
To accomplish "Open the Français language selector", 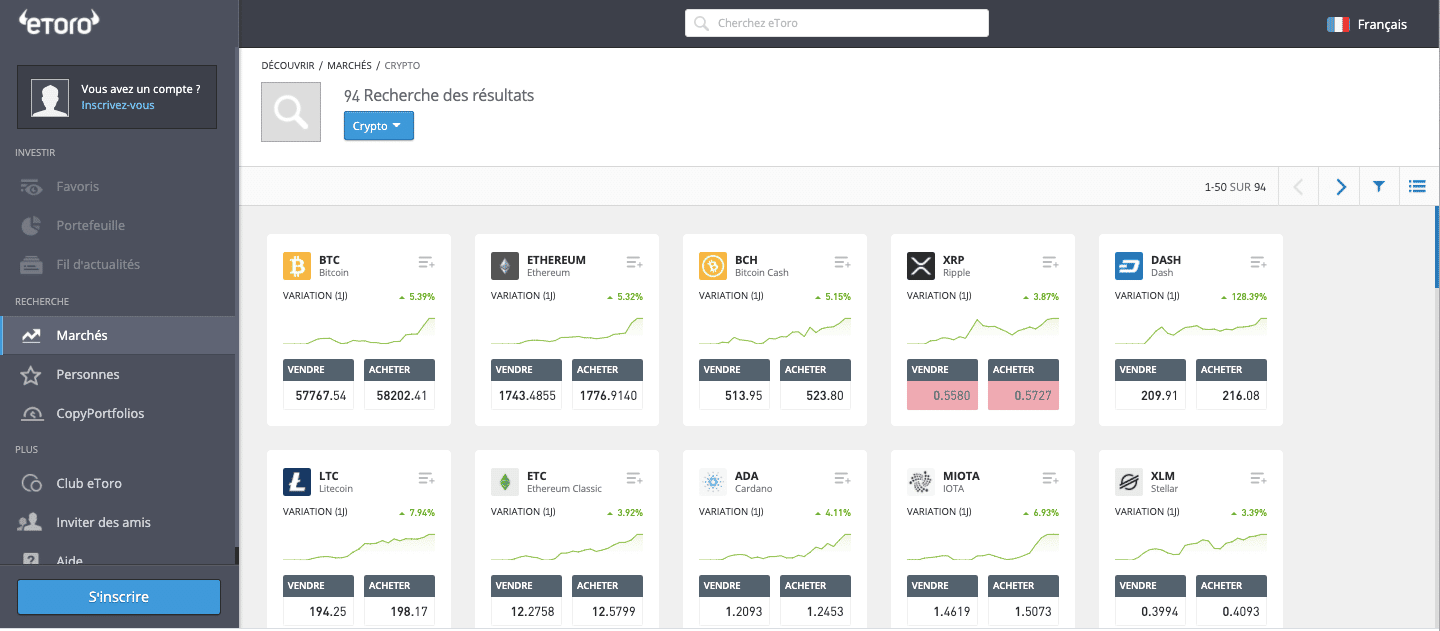I will coord(1367,24).
